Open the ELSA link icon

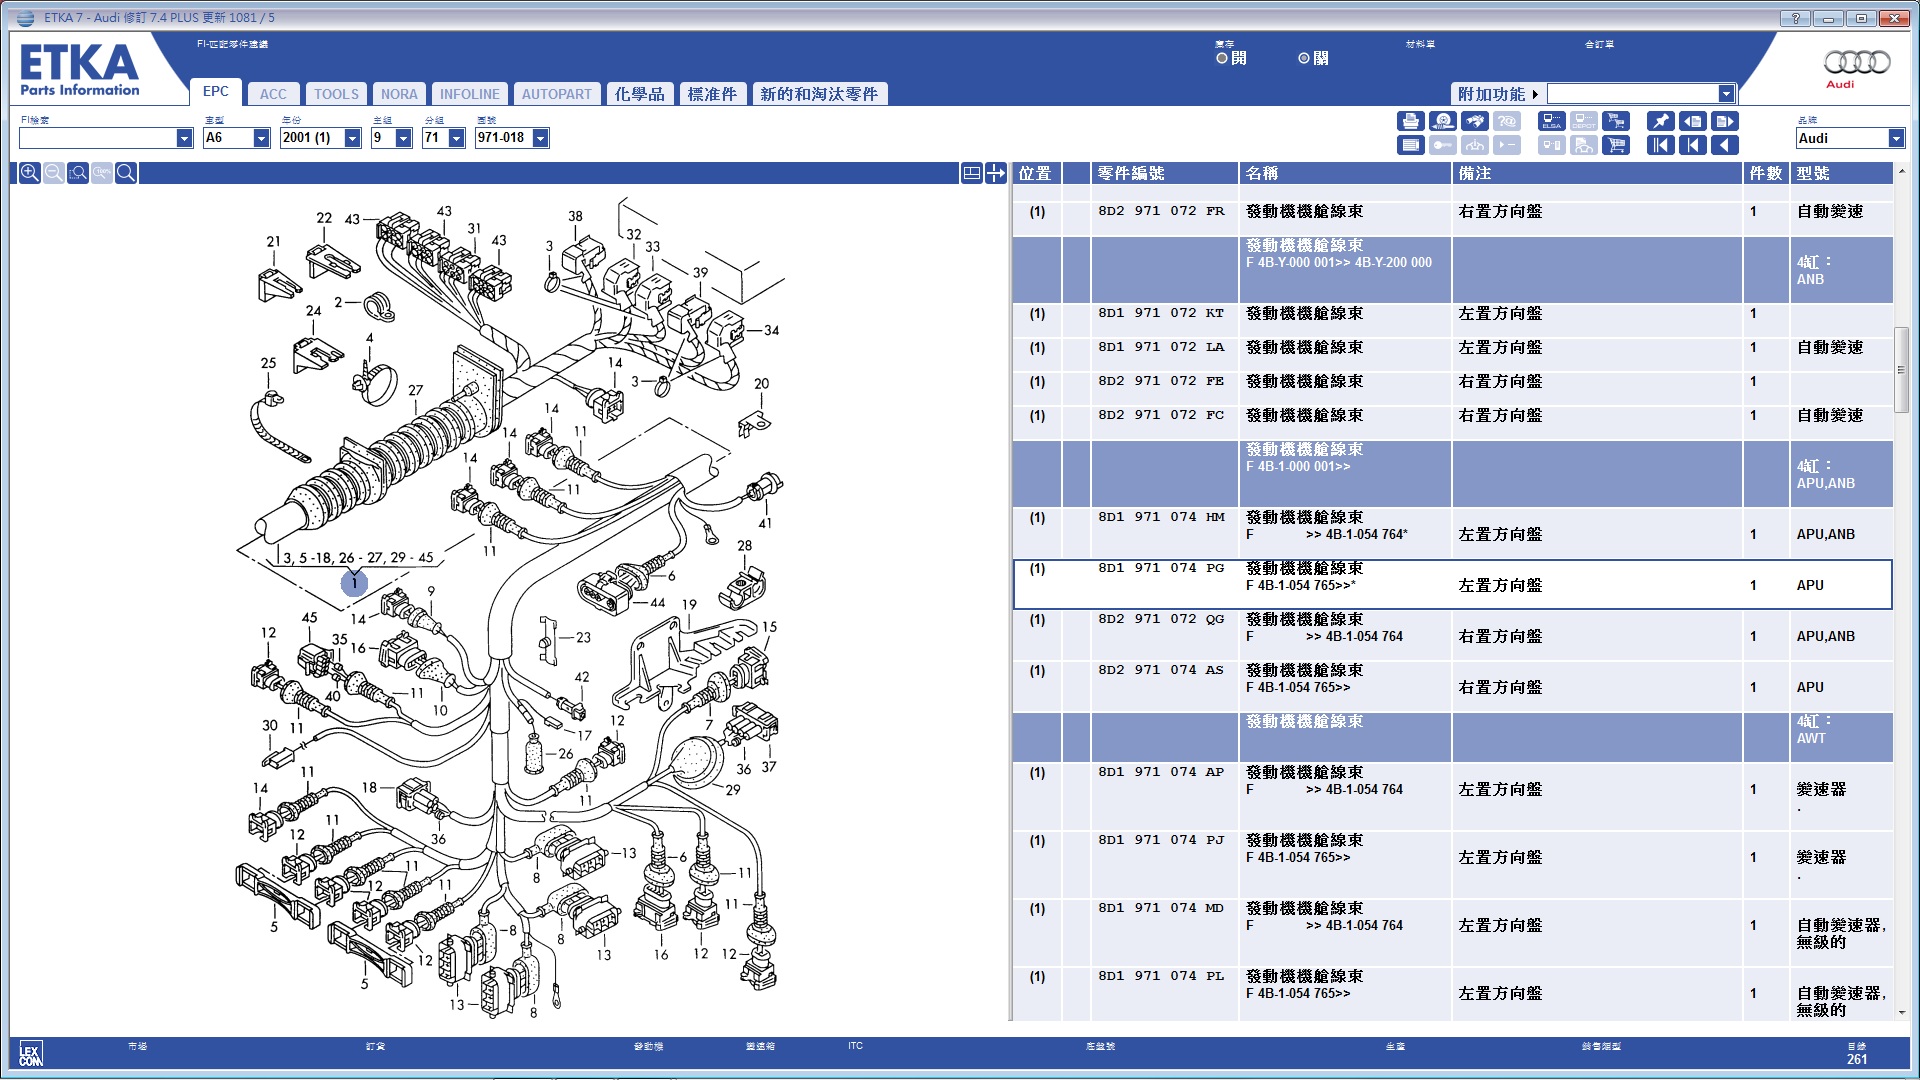pyautogui.click(x=1552, y=121)
